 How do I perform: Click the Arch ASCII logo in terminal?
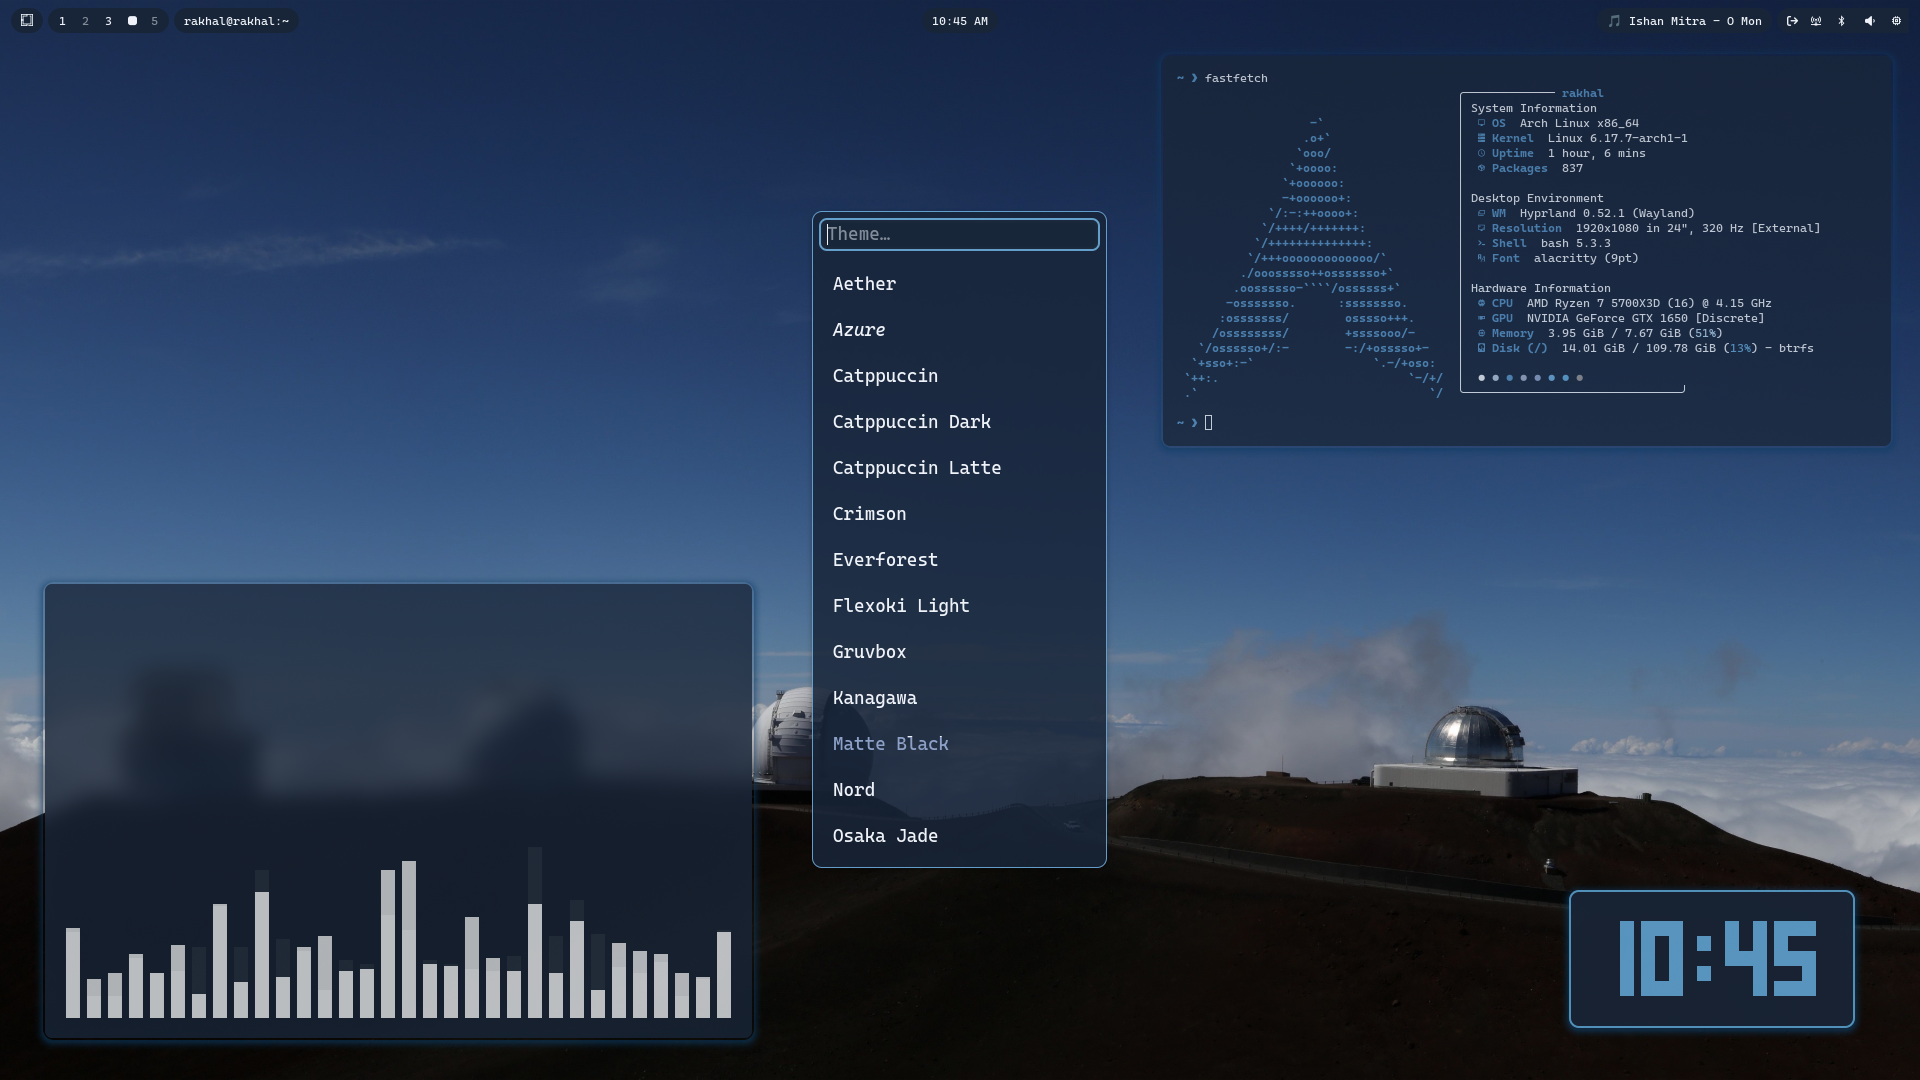1314,258
